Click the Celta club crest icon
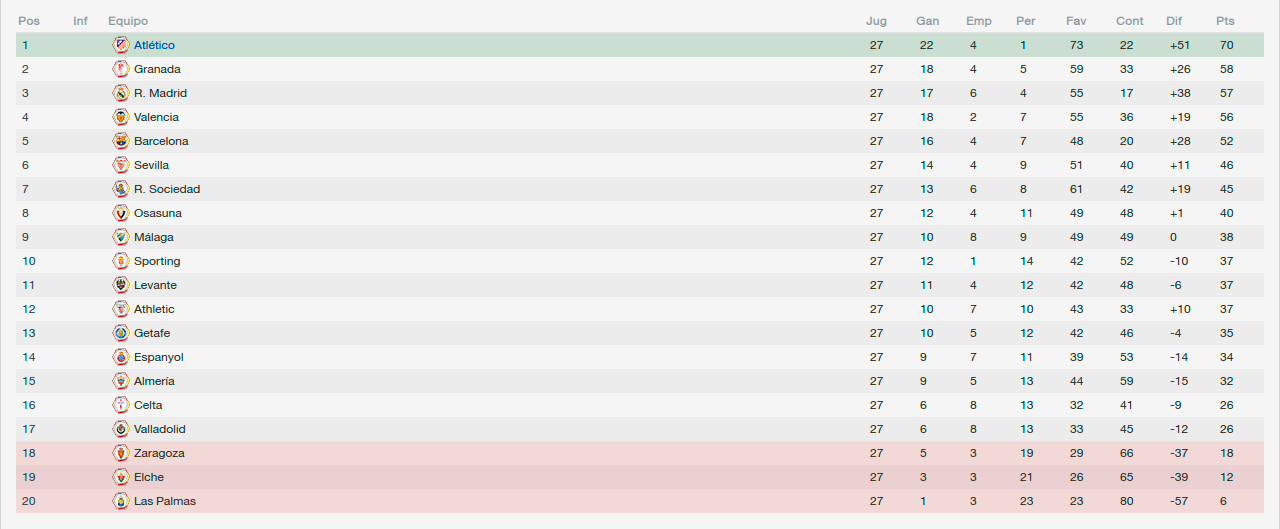 [x=121, y=405]
